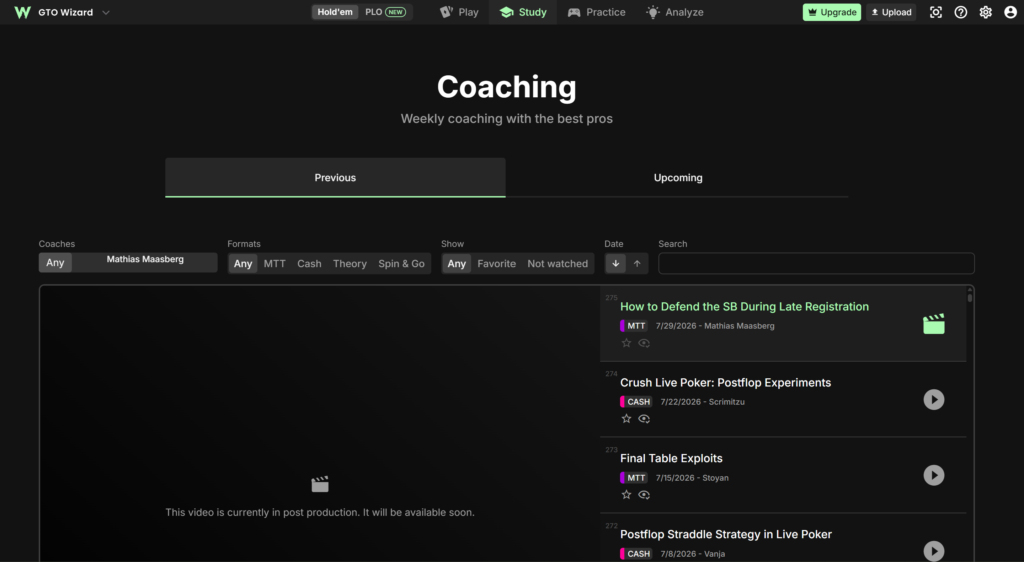Toggle watched eye for How to Defend SB
Image resolution: width=1024 pixels, height=562 pixels.
pyautogui.click(x=644, y=343)
